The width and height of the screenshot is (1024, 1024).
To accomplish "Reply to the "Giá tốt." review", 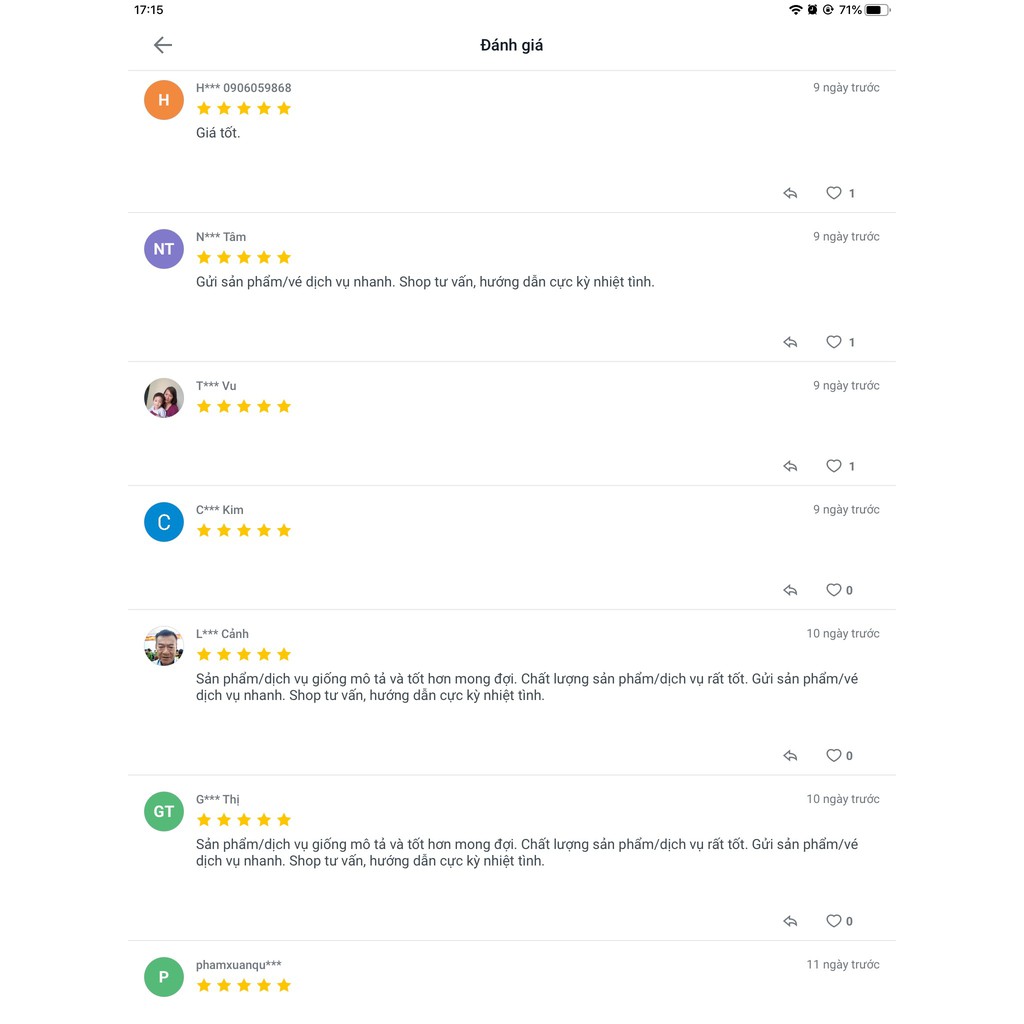I will (790, 193).
